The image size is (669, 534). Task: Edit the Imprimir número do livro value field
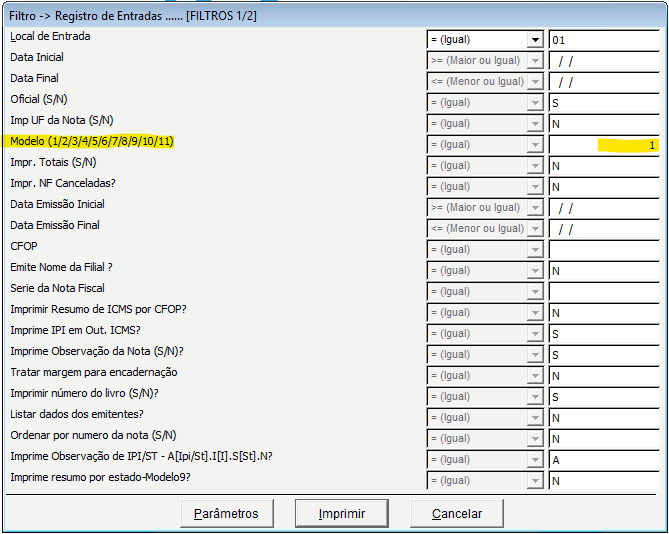tap(604, 397)
